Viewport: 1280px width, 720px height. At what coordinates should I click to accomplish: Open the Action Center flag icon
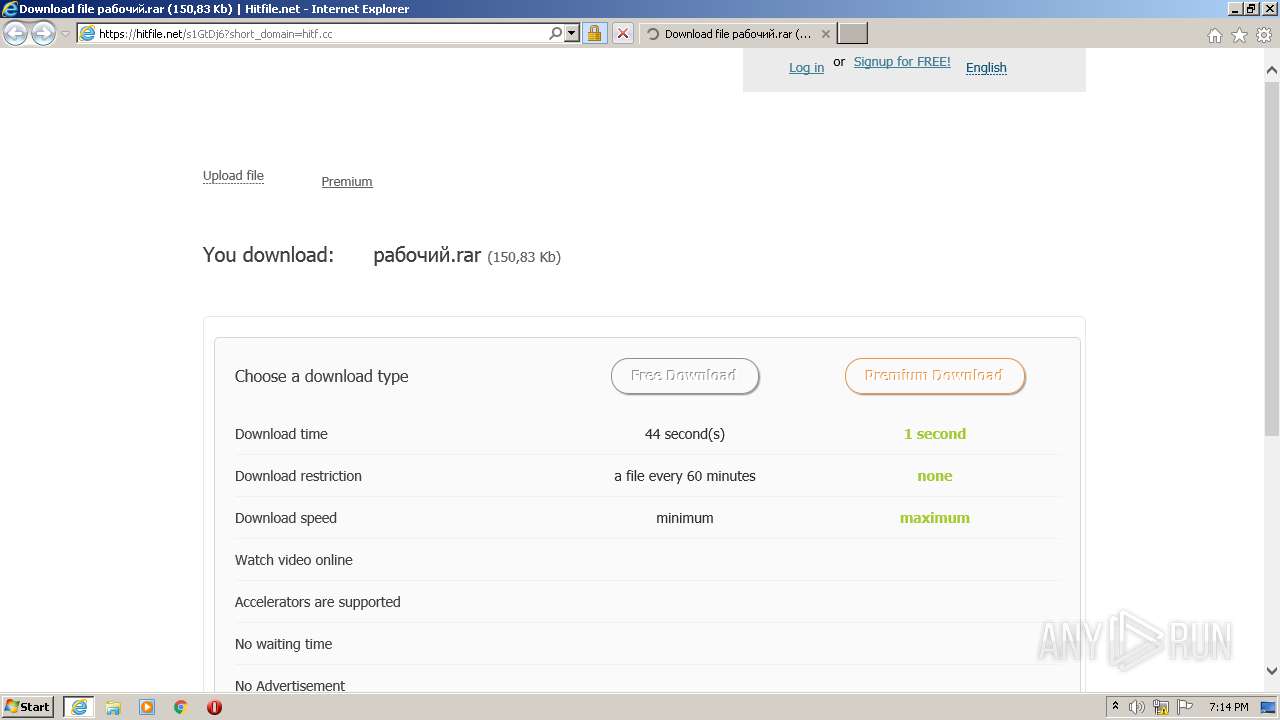tap(1185, 707)
